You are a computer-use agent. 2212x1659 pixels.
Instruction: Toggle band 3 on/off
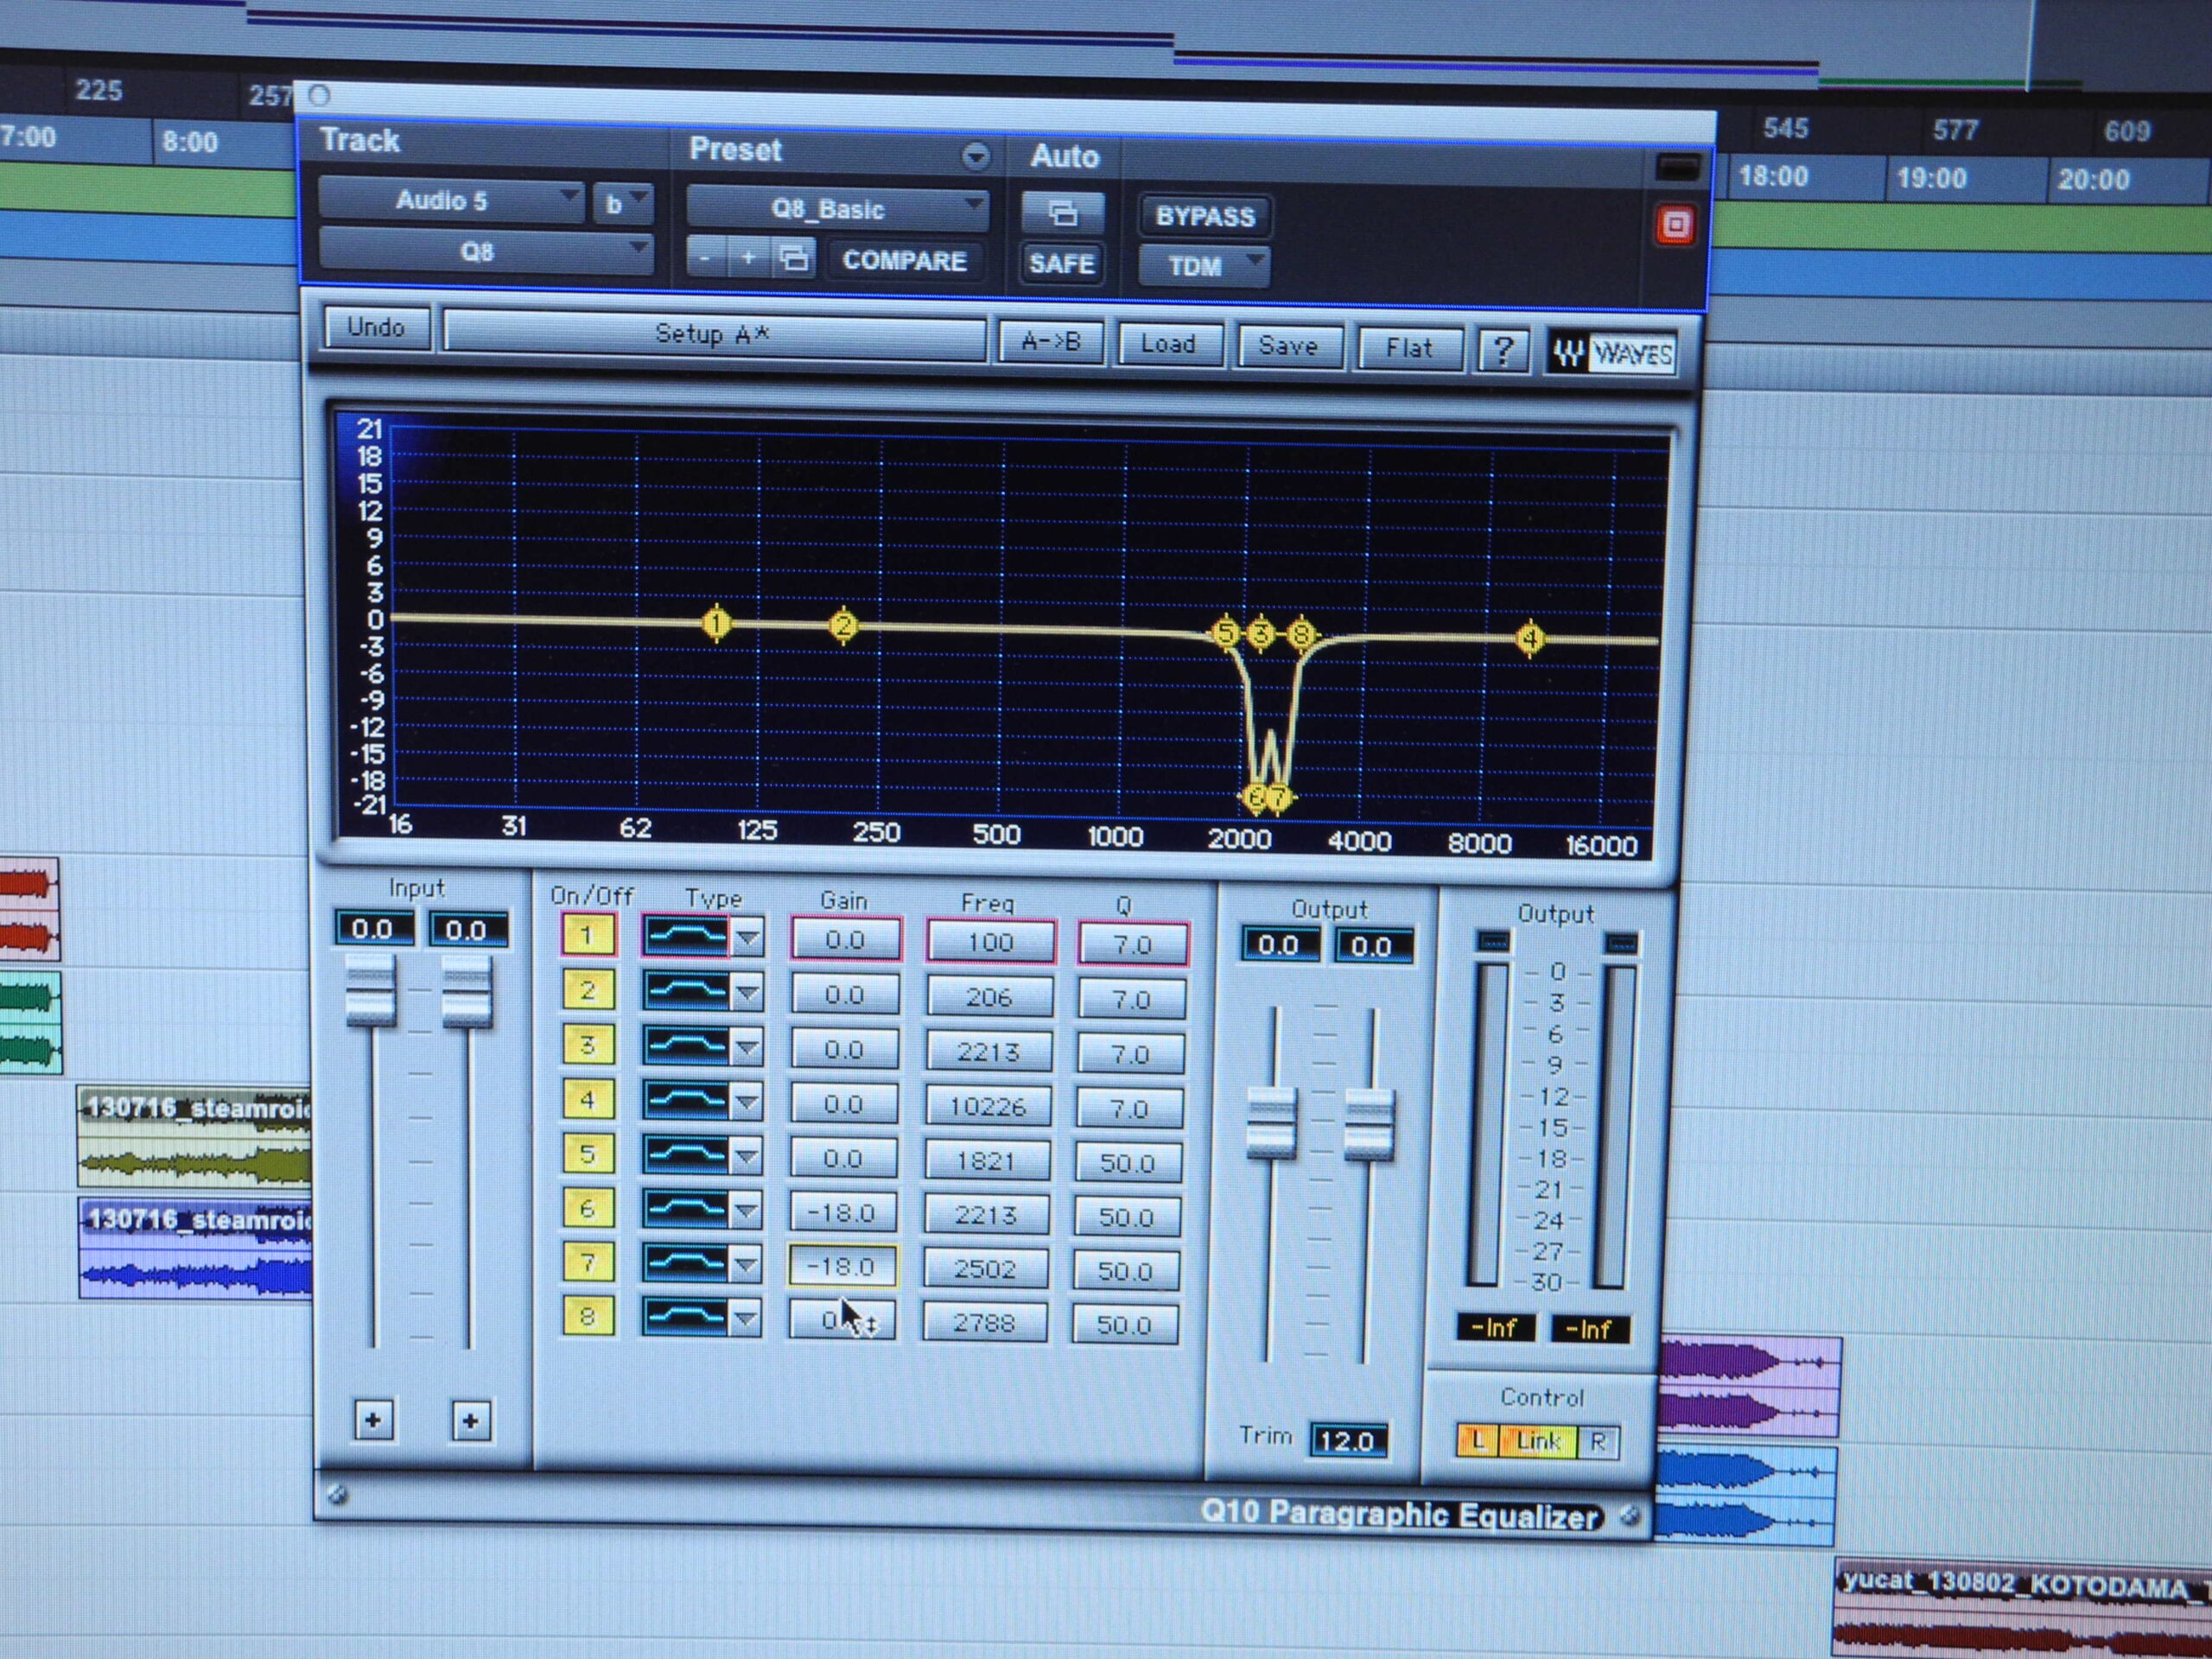click(587, 1046)
